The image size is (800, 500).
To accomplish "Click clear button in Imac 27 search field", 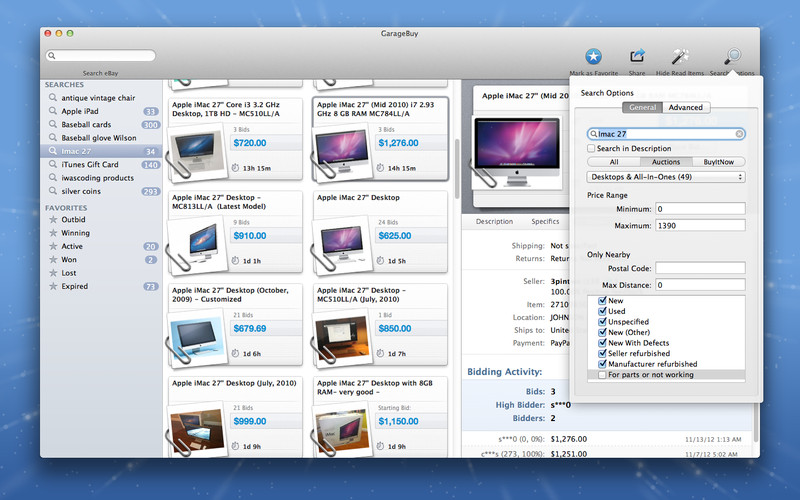I will click(x=739, y=134).
